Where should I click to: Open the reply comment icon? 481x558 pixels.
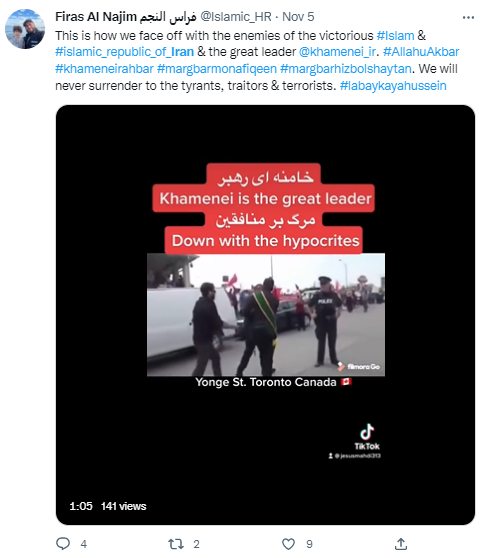click(63, 544)
